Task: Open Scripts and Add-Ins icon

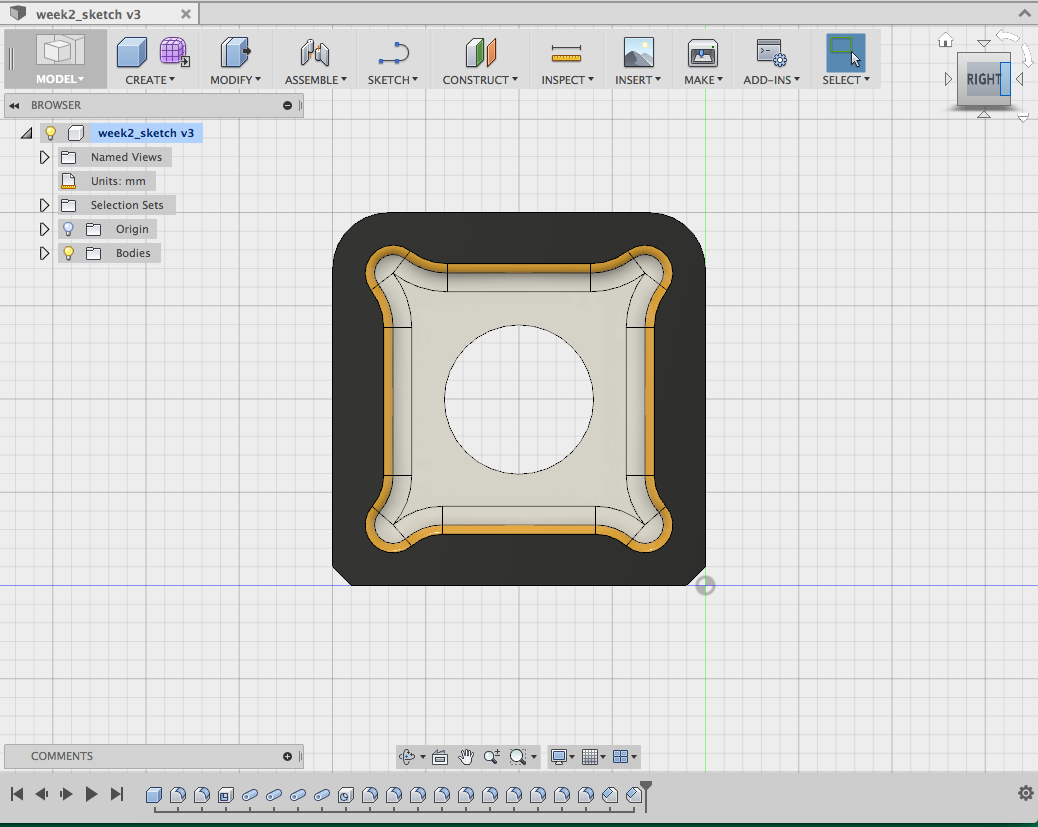Action: point(771,53)
